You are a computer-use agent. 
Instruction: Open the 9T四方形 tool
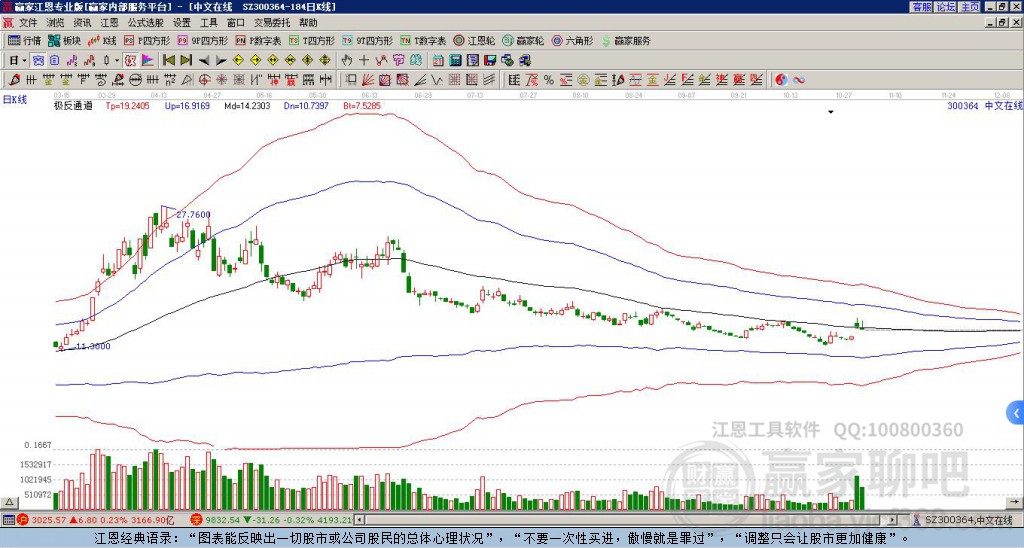(367, 40)
